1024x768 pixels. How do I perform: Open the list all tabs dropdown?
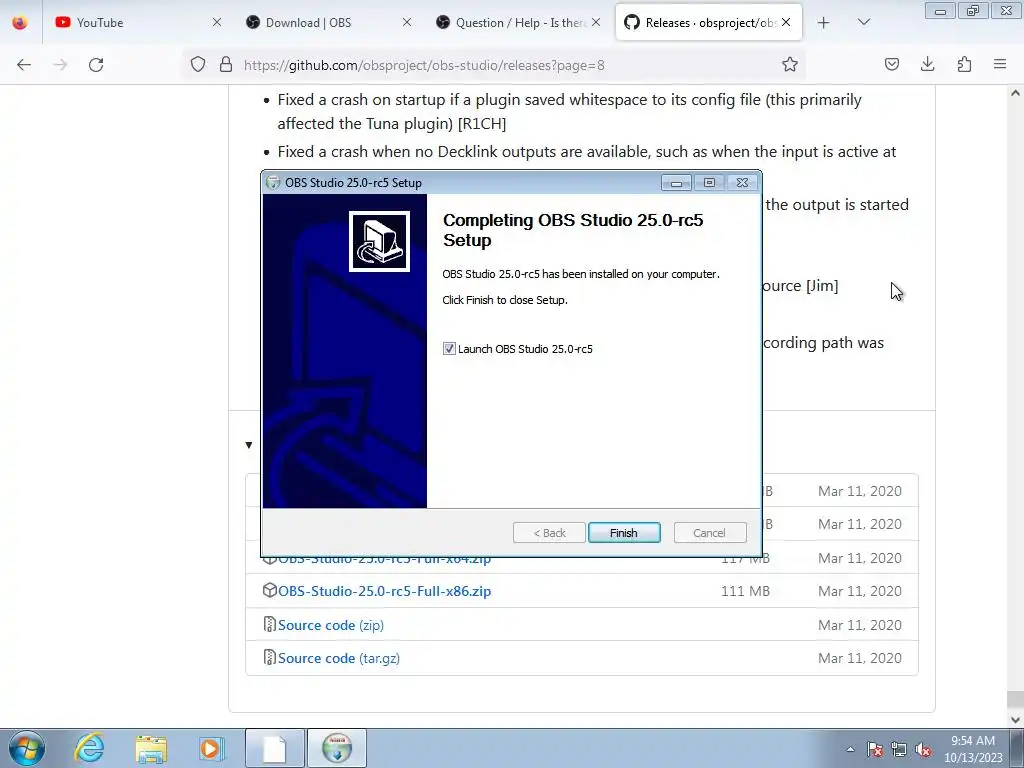pos(863,23)
